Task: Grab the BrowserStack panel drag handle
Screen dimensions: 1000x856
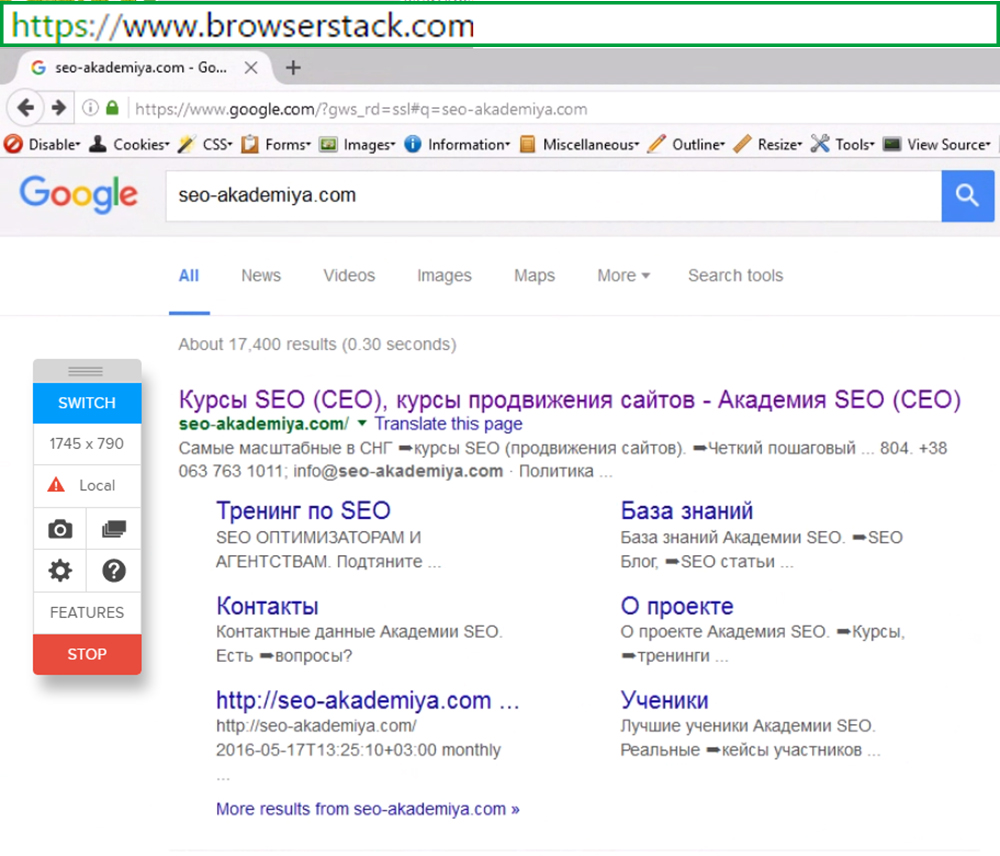Action: click(x=86, y=371)
